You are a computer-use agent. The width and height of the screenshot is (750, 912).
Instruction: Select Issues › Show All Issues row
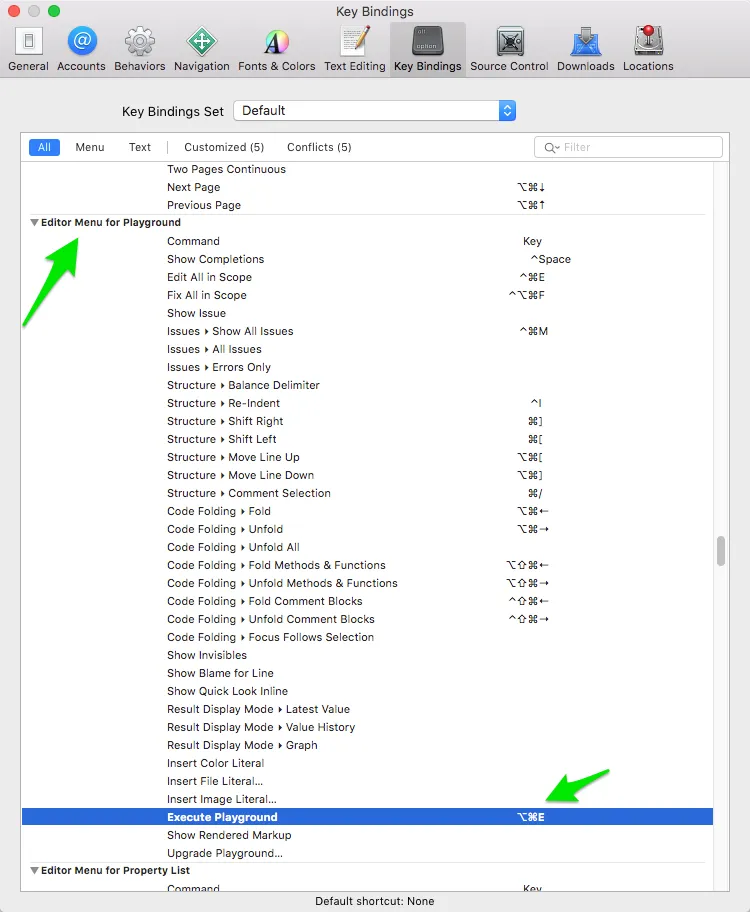click(x=367, y=332)
